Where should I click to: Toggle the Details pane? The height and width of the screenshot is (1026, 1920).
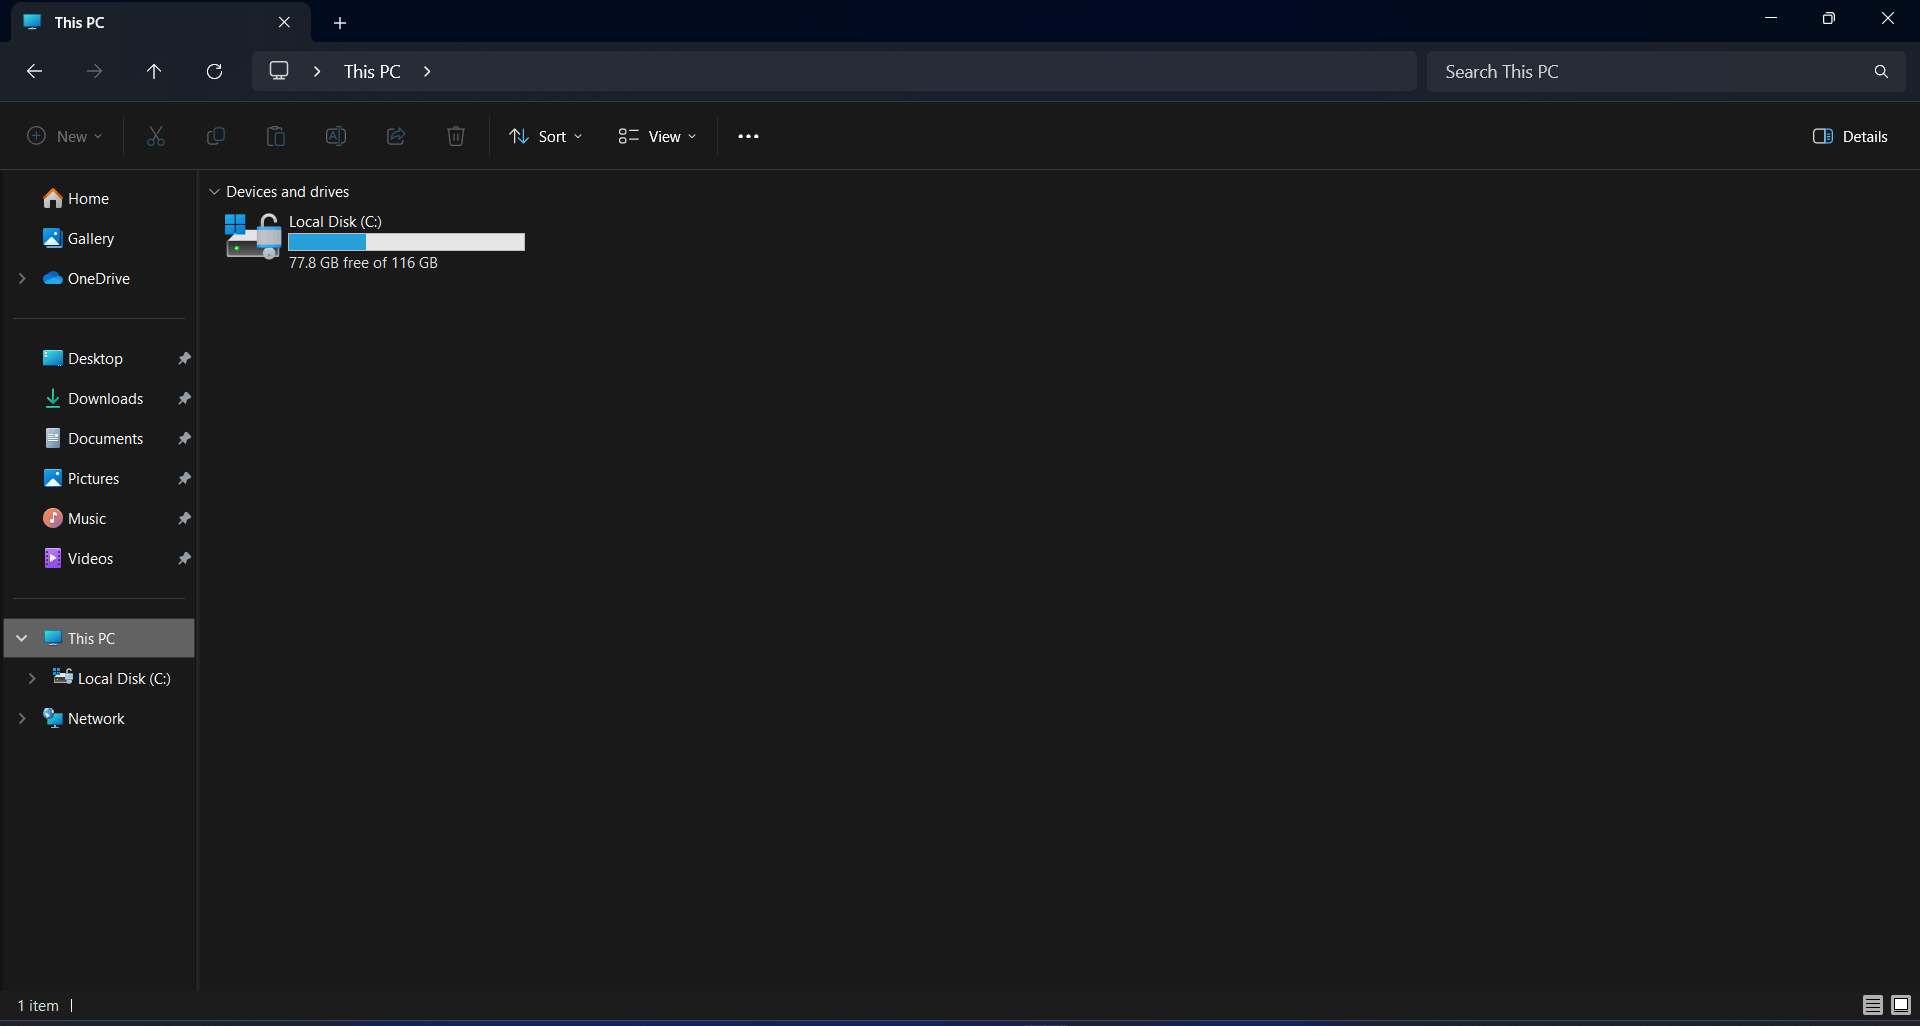tap(1850, 136)
